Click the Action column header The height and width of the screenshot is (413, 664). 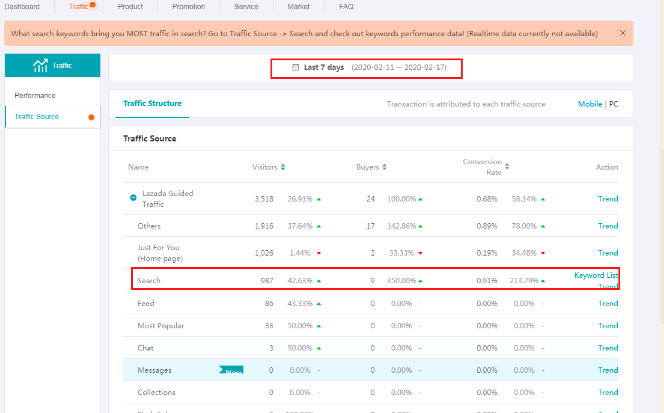(607, 167)
